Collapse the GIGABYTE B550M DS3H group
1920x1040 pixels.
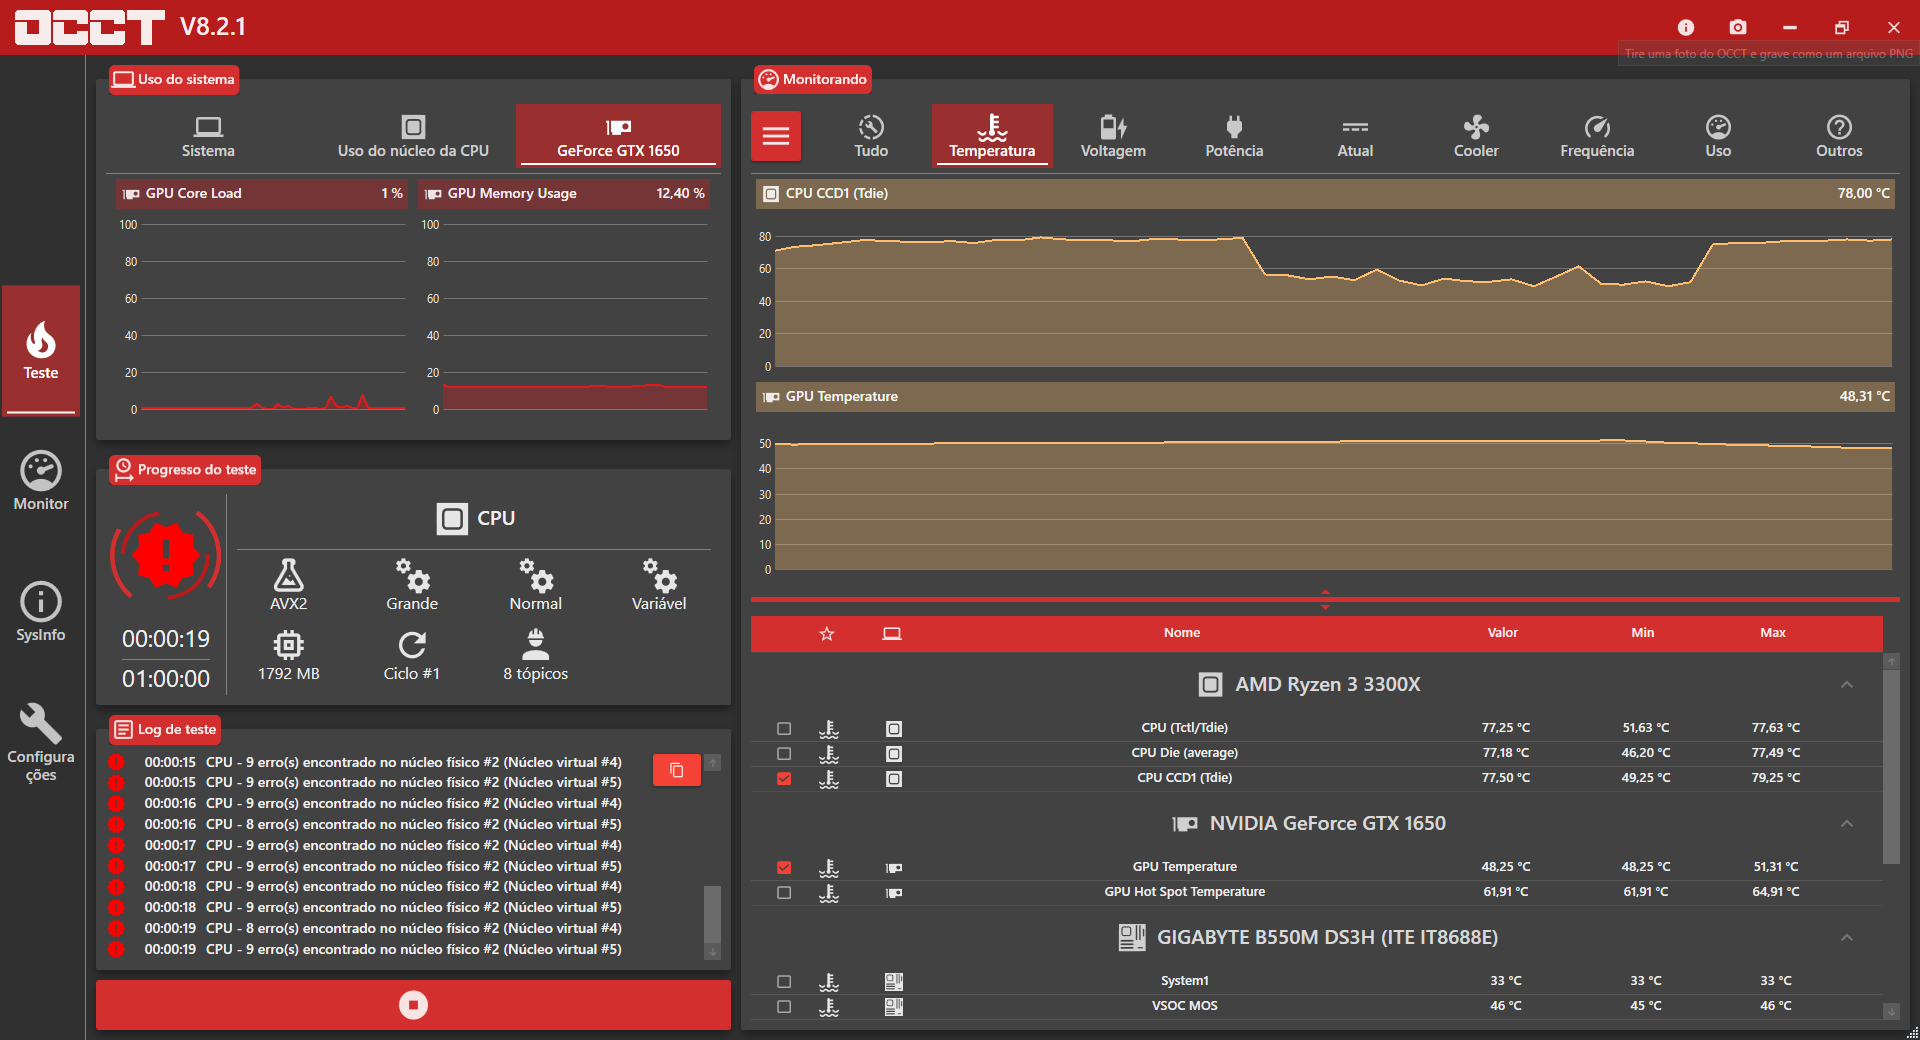(1847, 938)
